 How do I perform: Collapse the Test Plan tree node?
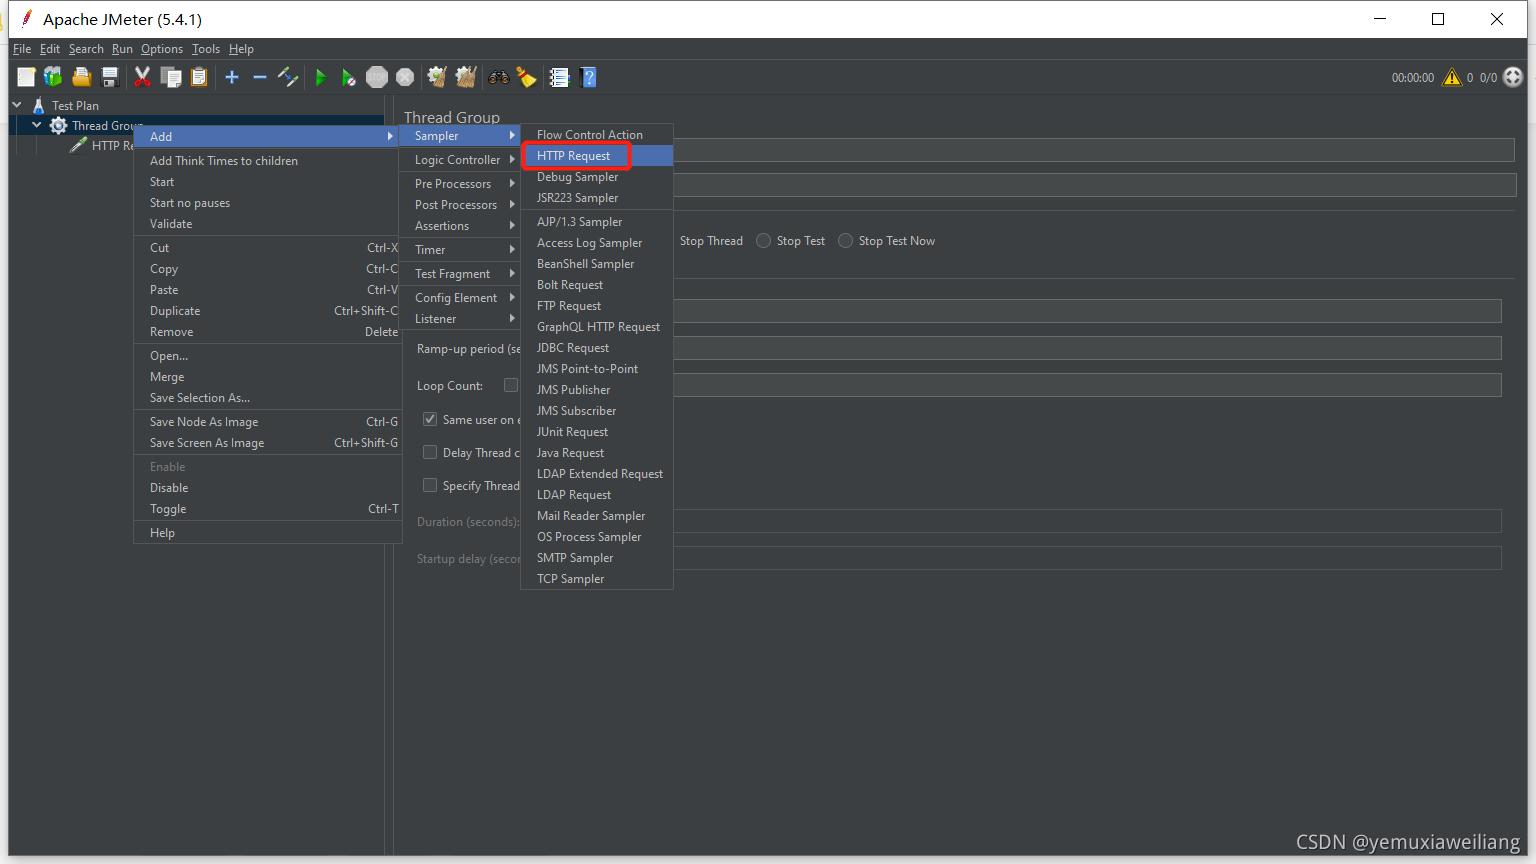[17, 104]
